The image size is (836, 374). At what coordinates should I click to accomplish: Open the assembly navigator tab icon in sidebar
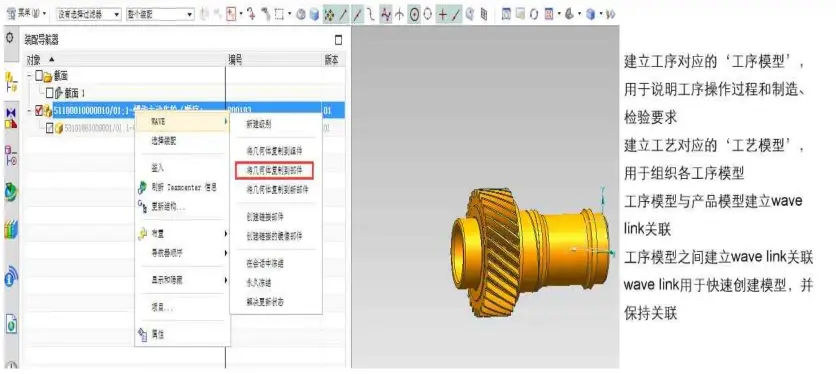pos(11,83)
